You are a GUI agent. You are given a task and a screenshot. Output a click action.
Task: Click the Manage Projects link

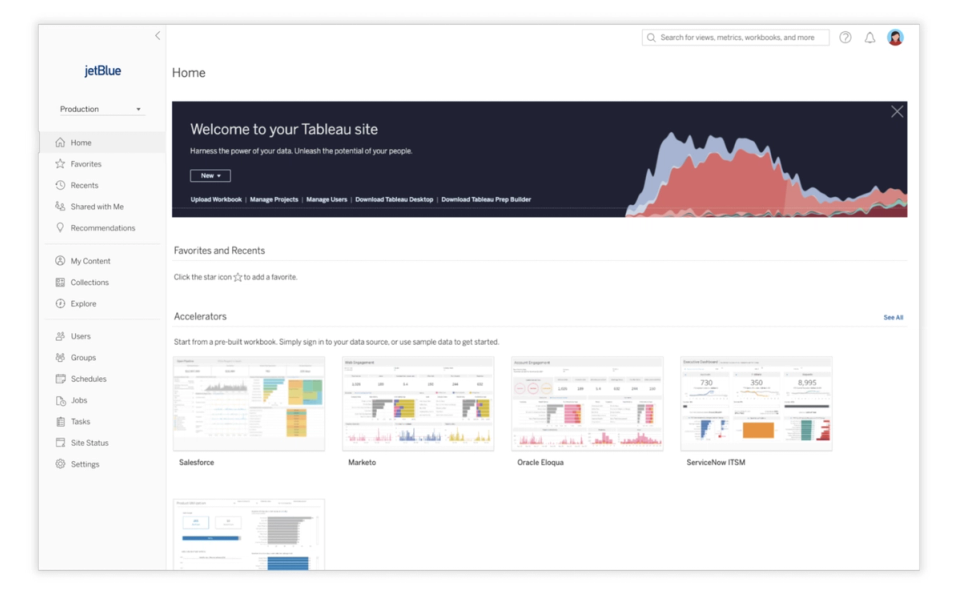[x=274, y=200]
